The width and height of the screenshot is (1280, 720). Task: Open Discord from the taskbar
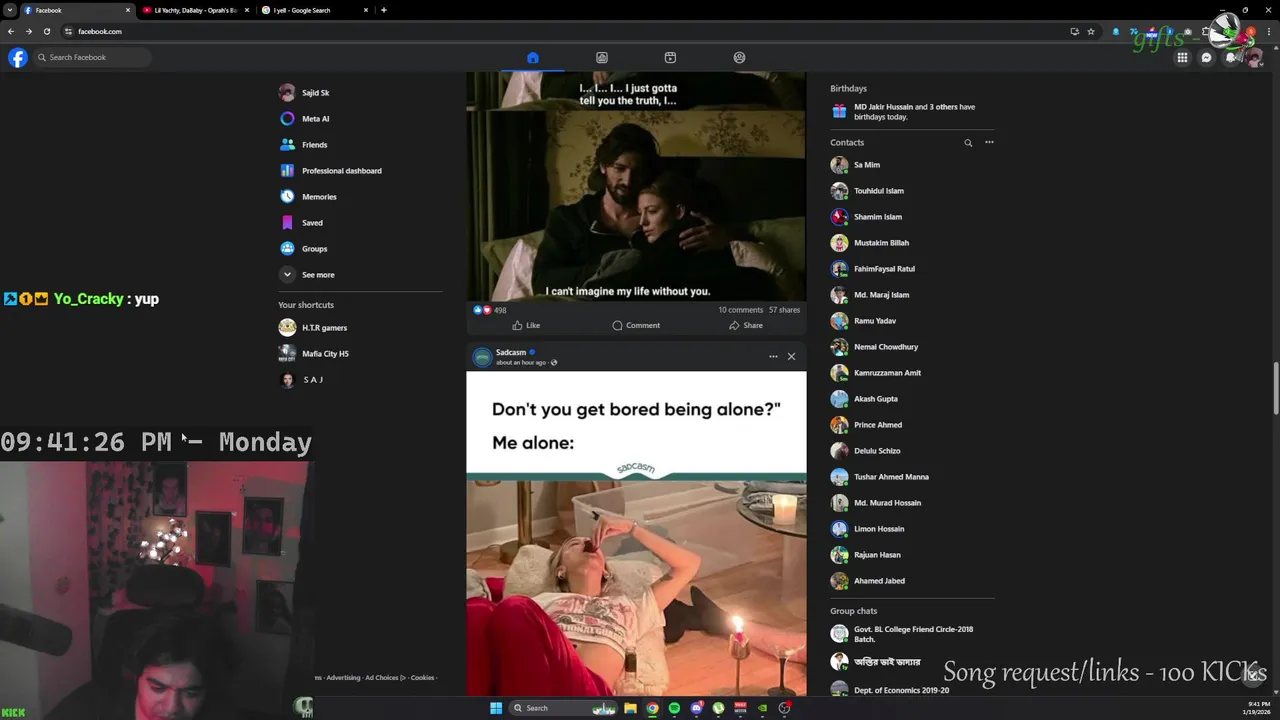tap(696, 708)
